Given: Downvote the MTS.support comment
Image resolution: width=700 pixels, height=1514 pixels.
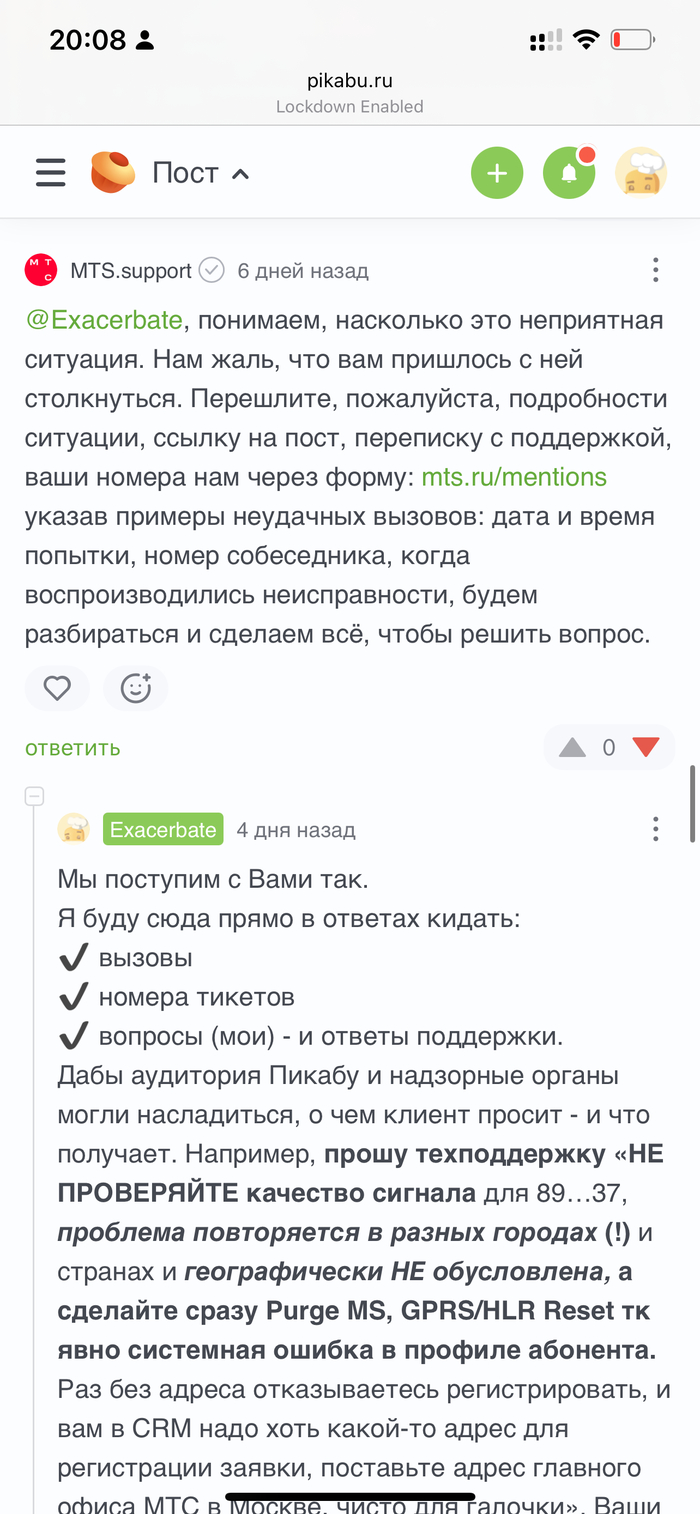Looking at the screenshot, I should click(x=647, y=748).
